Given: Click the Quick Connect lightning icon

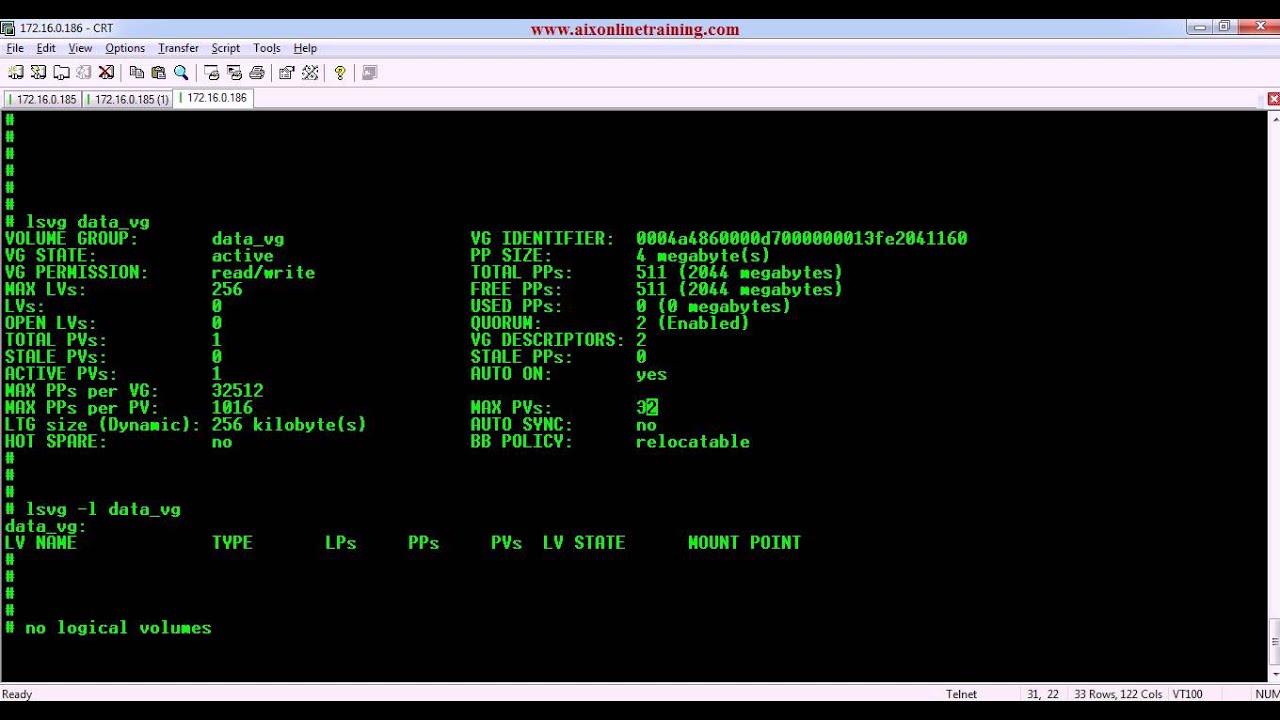Looking at the screenshot, I should (38, 73).
